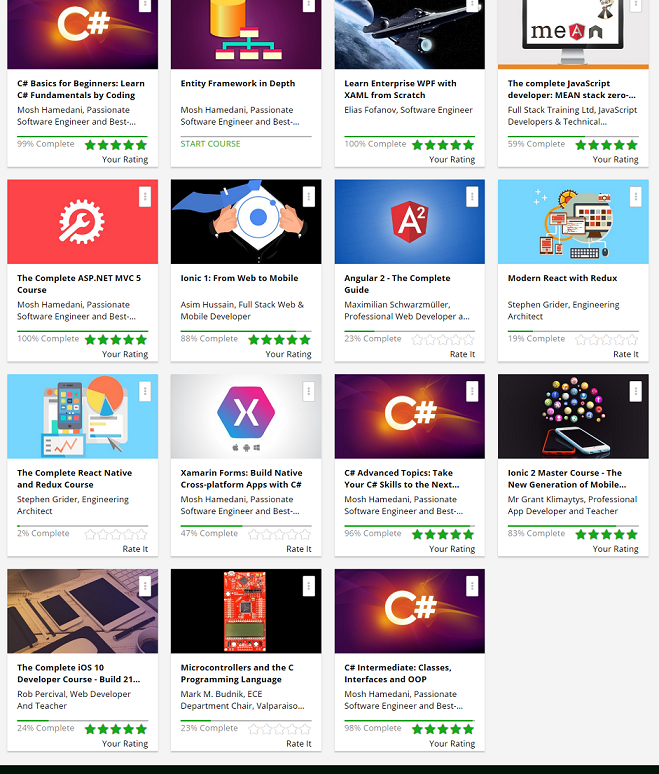Open options menu on Learn Enterprise WPF card
659x774 pixels.
472,5
